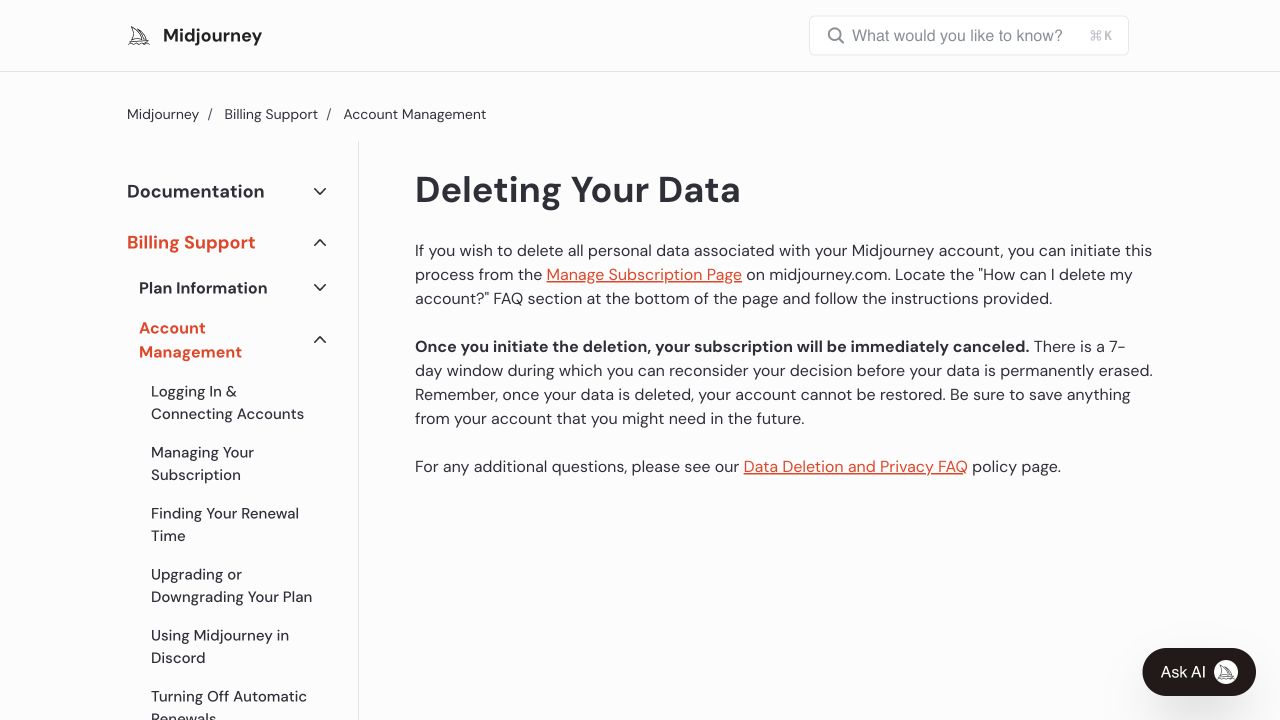Collapse the Billing Support section chevron
Screen dimensions: 1280x720
(x=320, y=242)
